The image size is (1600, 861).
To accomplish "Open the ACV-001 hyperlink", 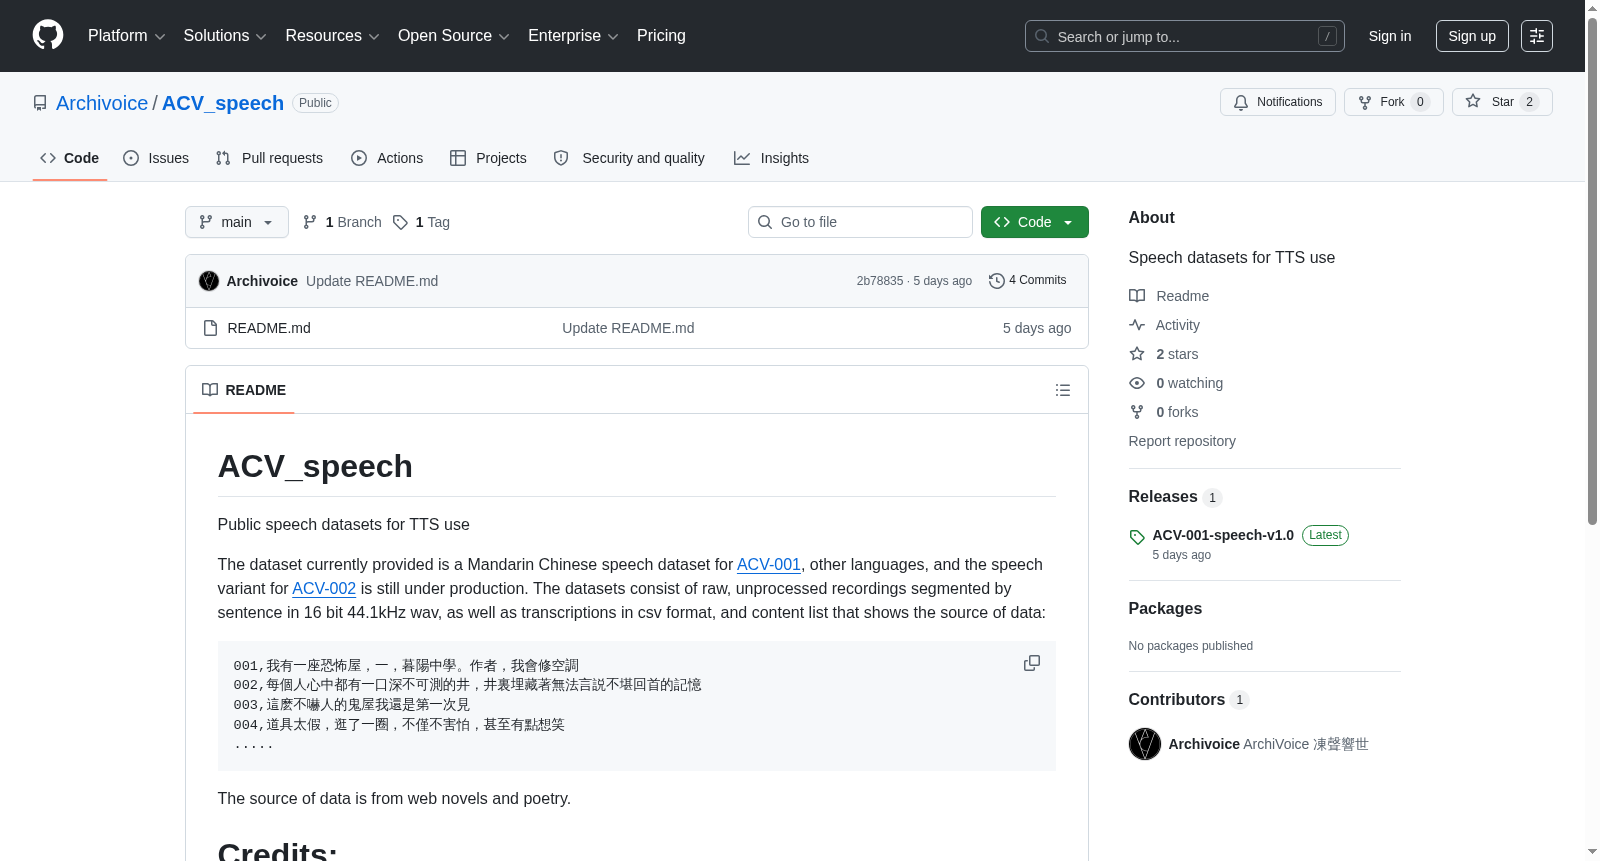I will click(769, 565).
